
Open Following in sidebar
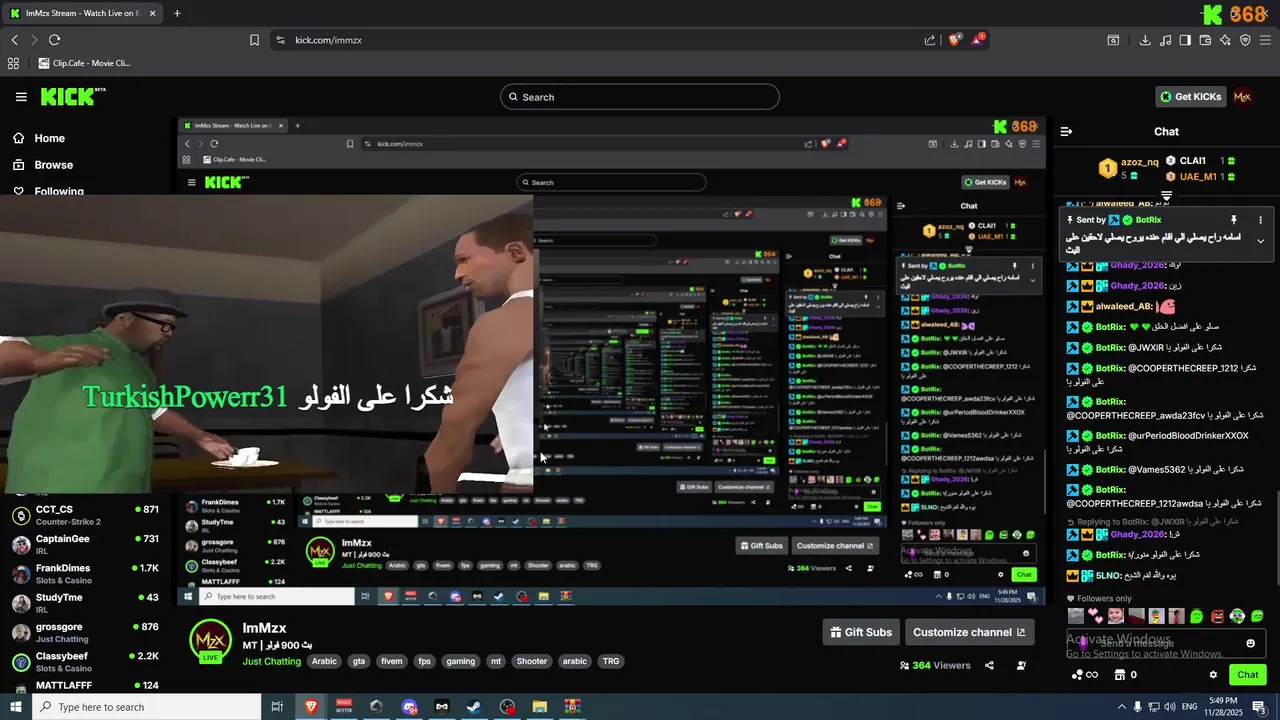click(x=48, y=191)
